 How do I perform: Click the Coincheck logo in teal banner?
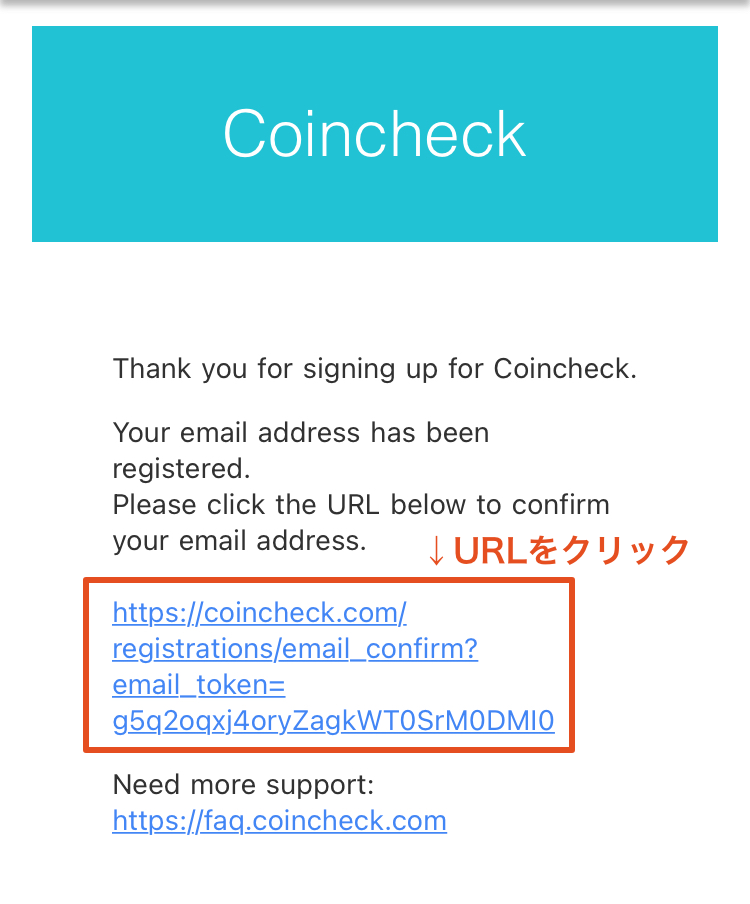point(375,134)
